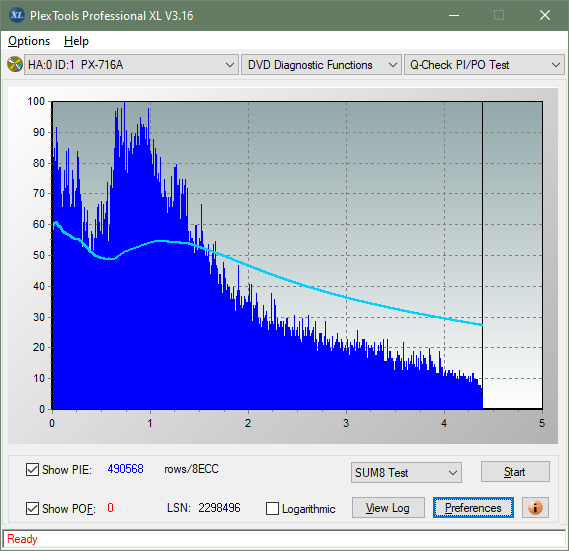Click the Start button
Screen dimensions: 569x551
click(515, 472)
